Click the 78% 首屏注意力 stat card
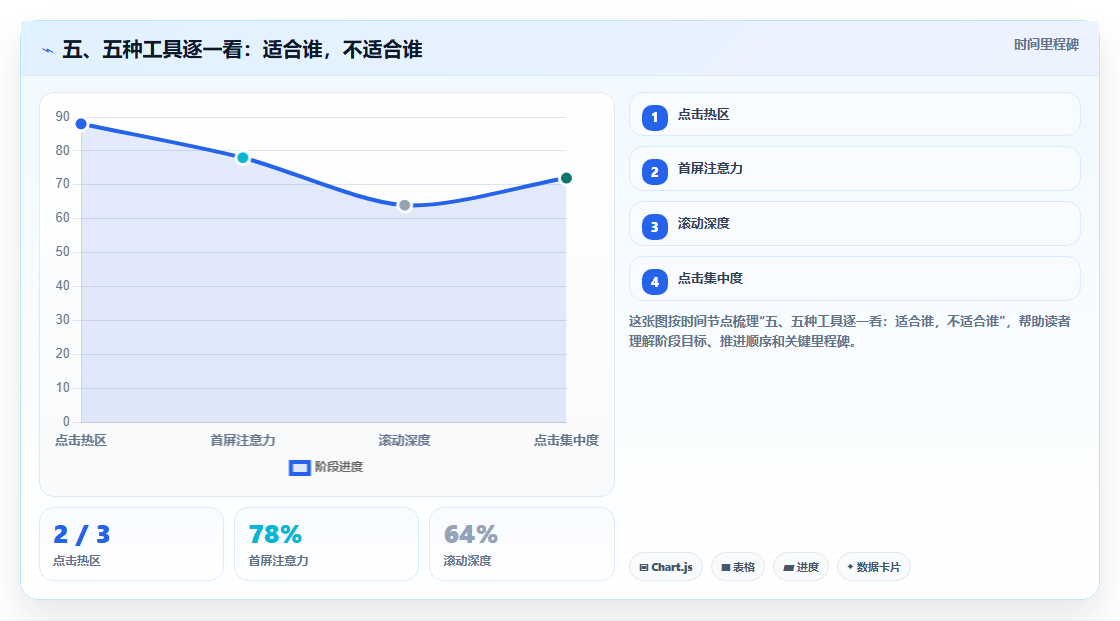Screen dimensions: 1120x621 tap(326, 544)
